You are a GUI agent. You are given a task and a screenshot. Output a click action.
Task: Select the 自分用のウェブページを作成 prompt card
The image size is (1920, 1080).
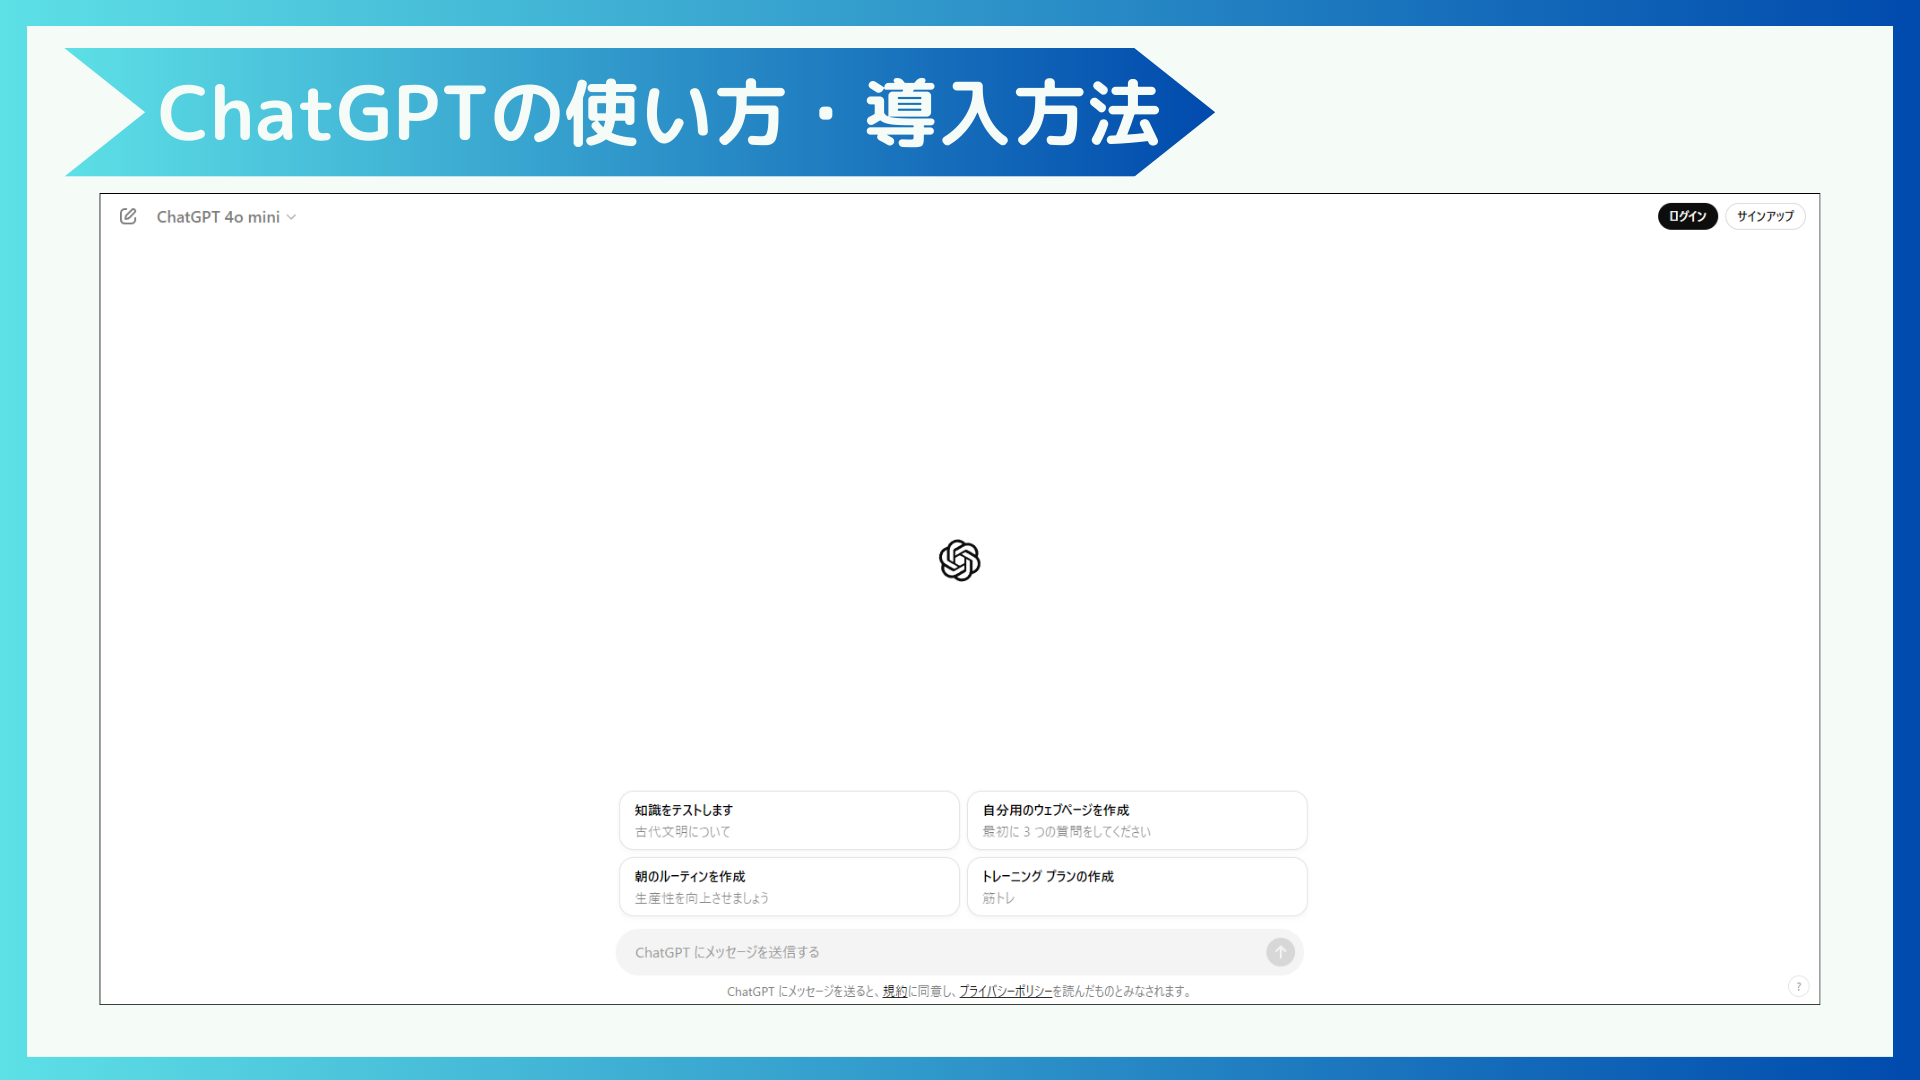tap(1137, 820)
